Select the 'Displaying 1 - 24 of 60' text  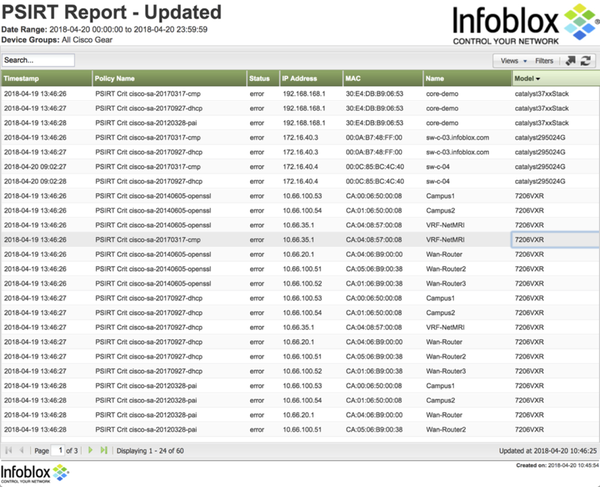150,451
